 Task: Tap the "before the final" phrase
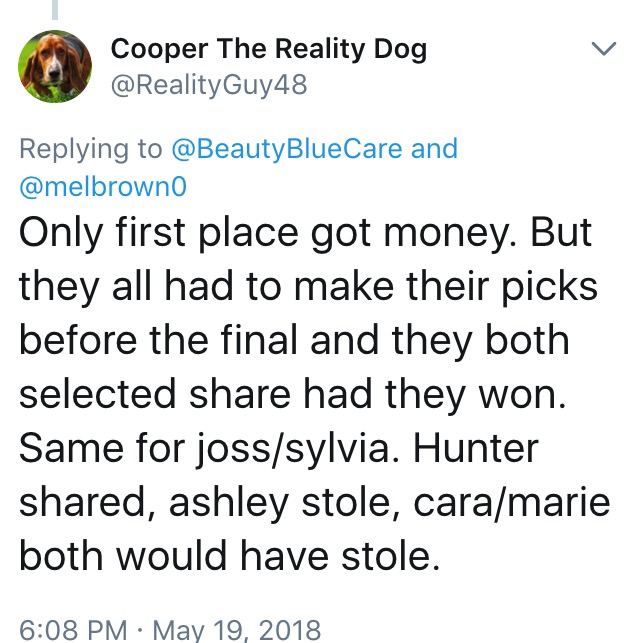158,340
